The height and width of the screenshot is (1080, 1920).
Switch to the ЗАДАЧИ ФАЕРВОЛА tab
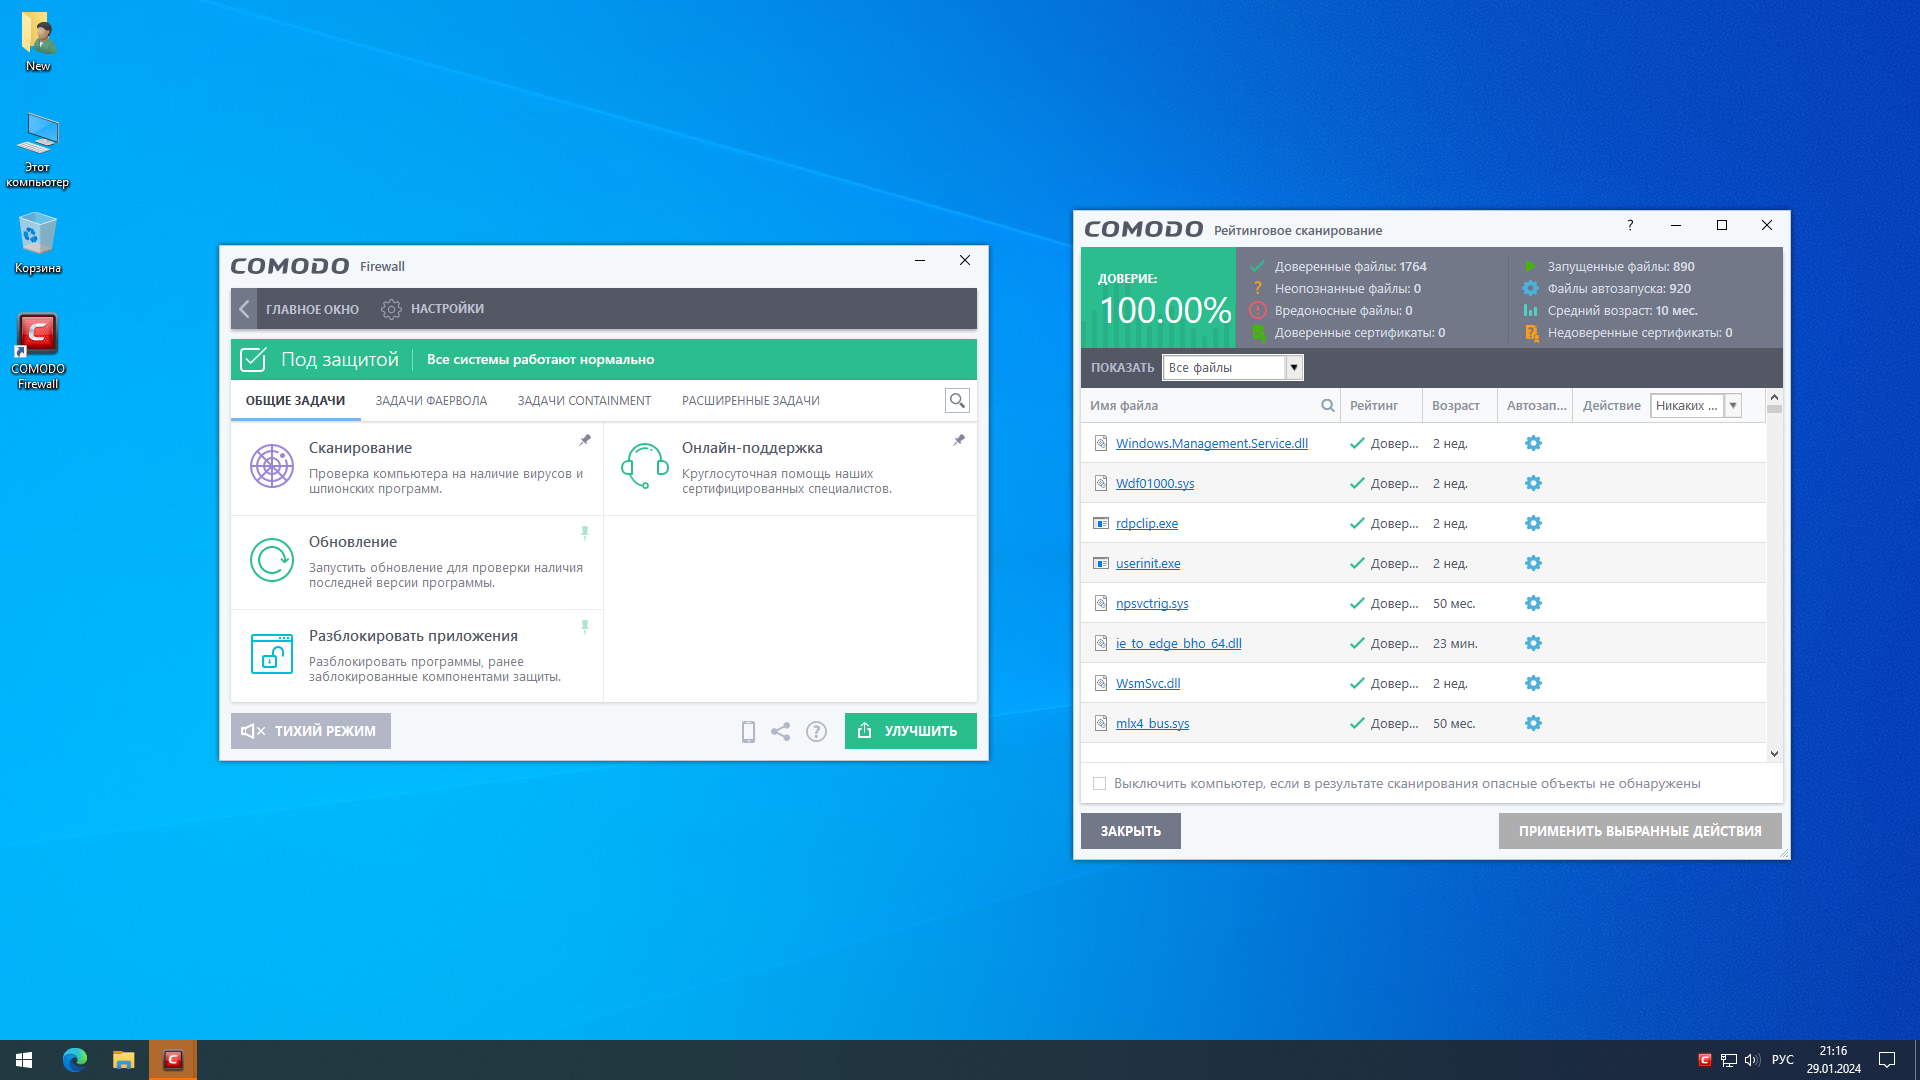[431, 401]
